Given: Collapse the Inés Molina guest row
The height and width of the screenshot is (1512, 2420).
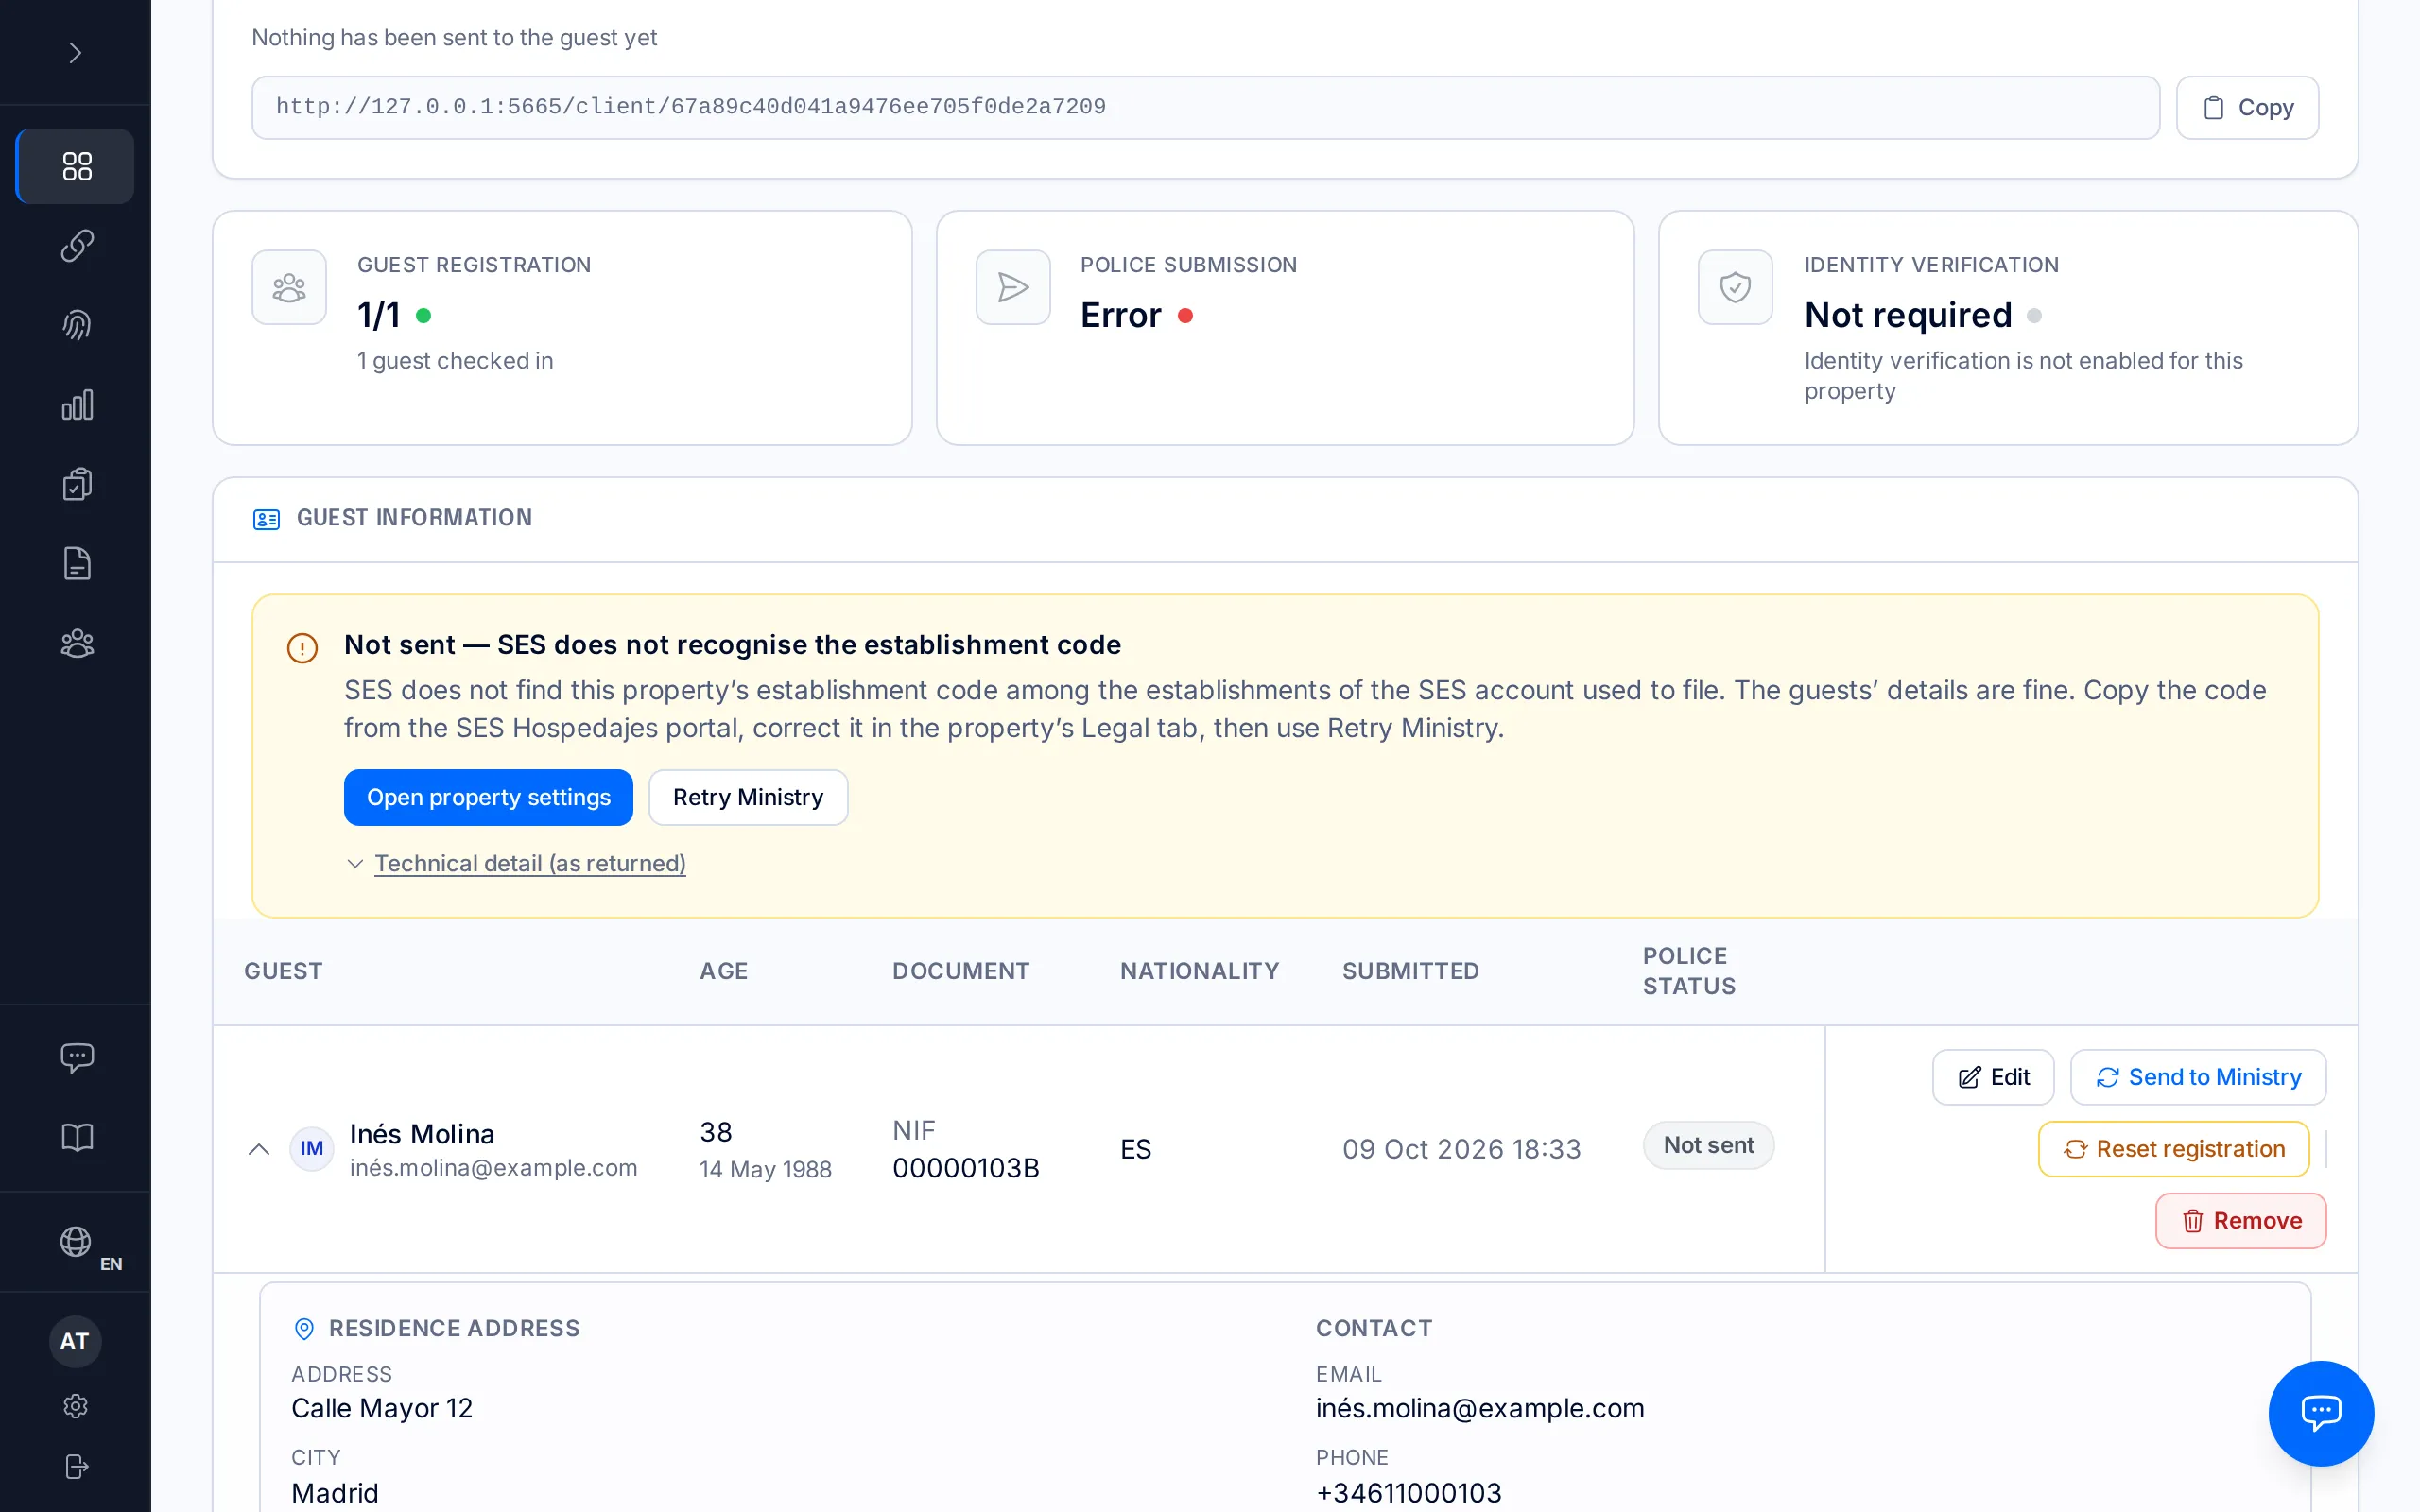Looking at the screenshot, I should pos(259,1148).
